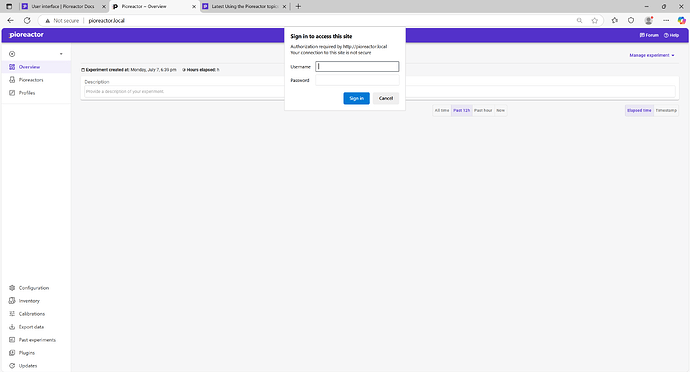Focus the Username input field
The width and height of the screenshot is (690, 372).
357,66
